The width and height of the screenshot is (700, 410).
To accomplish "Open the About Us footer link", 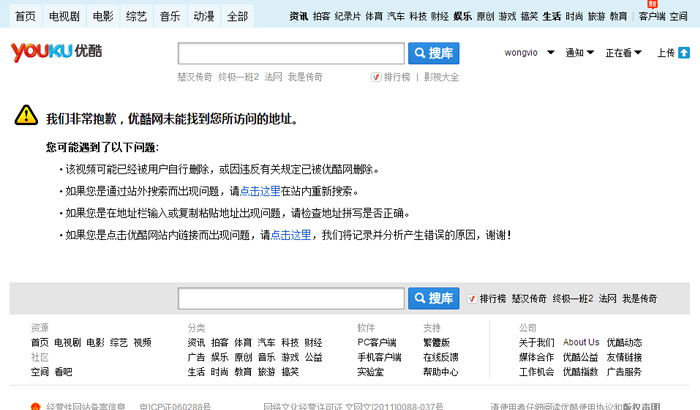I will [581, 343].
